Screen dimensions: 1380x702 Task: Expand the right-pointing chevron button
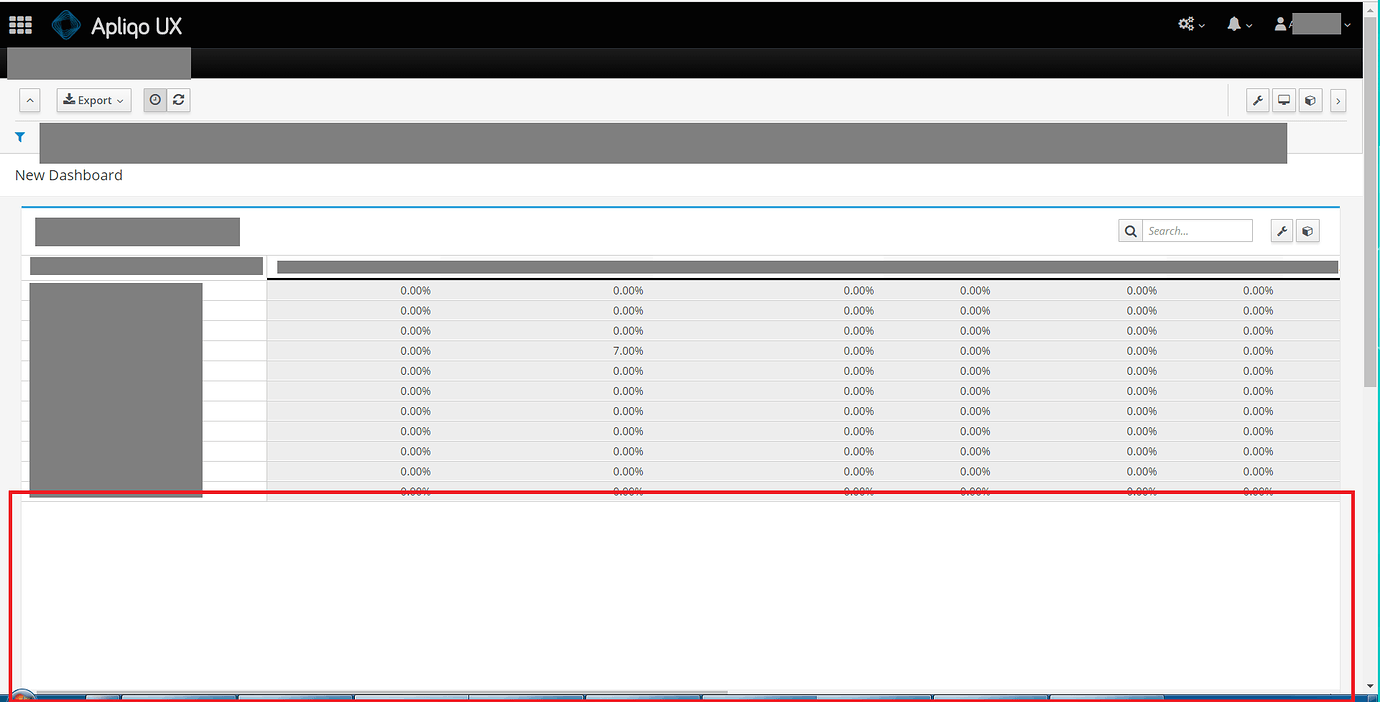pyautogui.click(x=1338, y=100)
